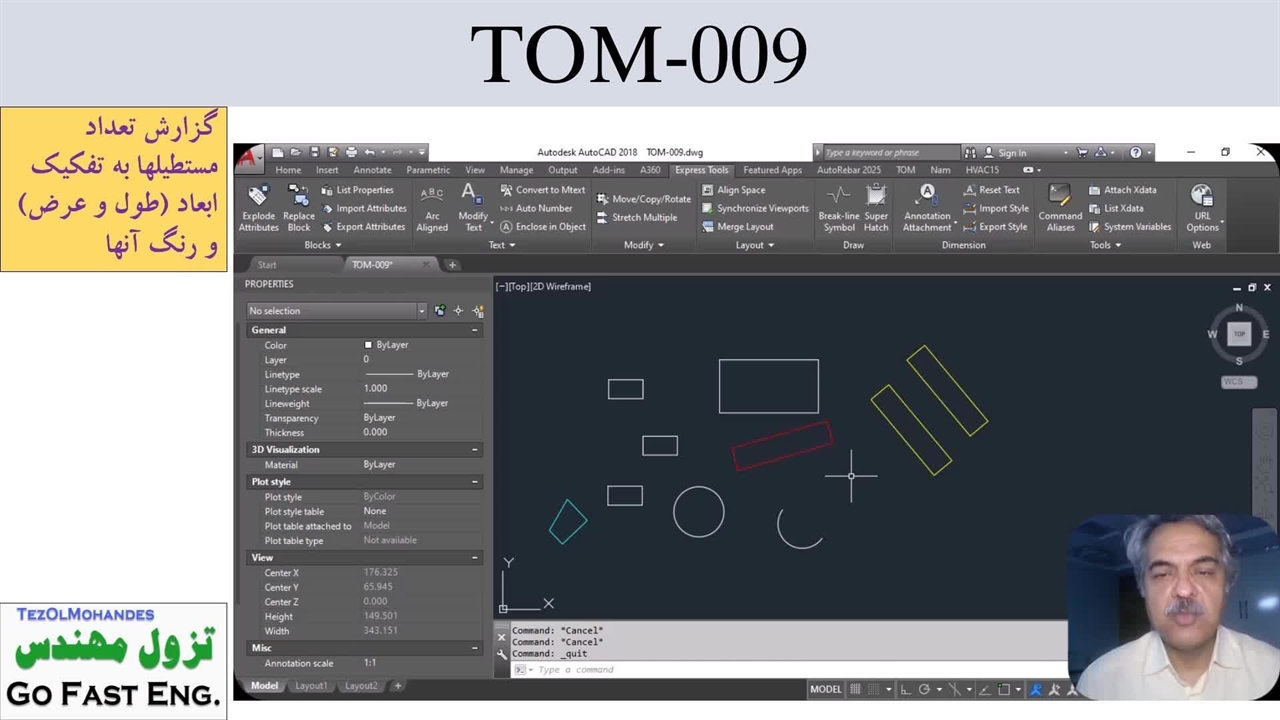Switch to the Layout1 tab

tap(311, 686)
